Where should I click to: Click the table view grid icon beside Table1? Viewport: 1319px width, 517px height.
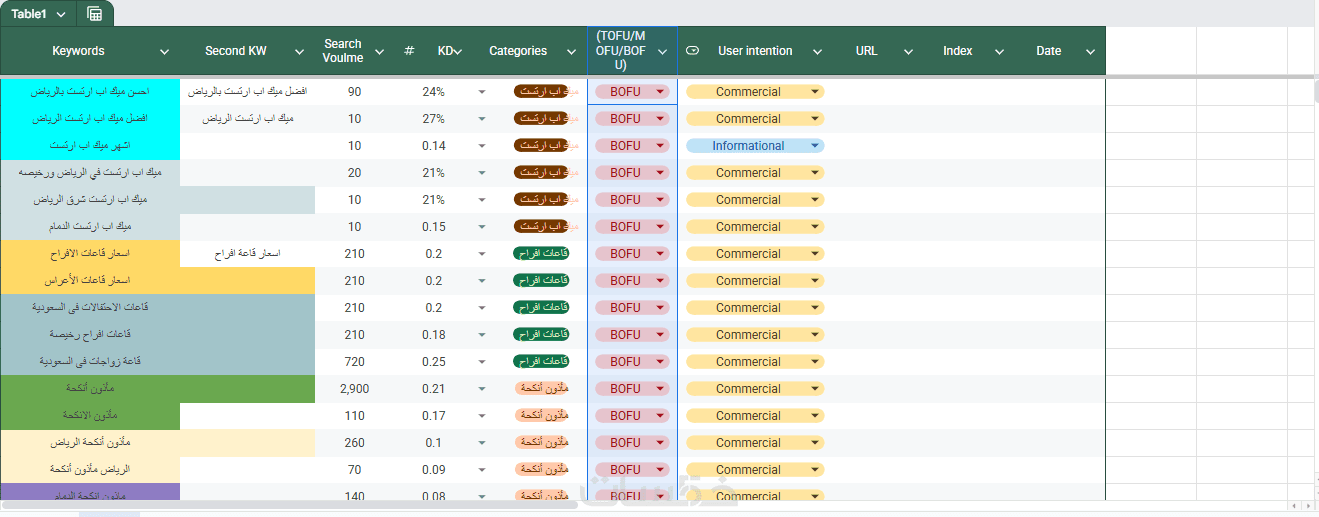(95, 14)
